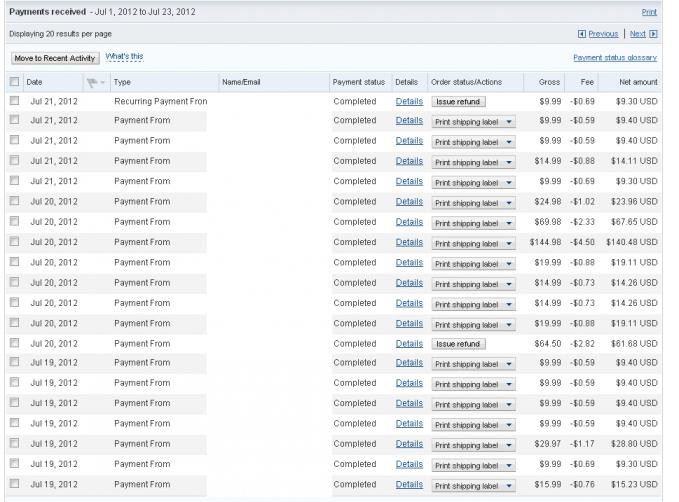
Task: Click the '-$4.50' fee value
Action: [582, 242]
